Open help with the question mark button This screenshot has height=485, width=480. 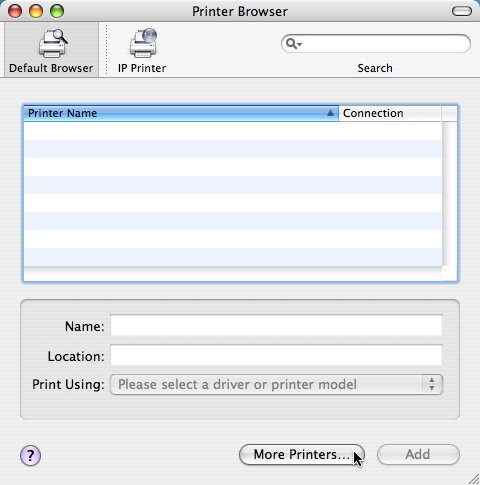[30, 455]
